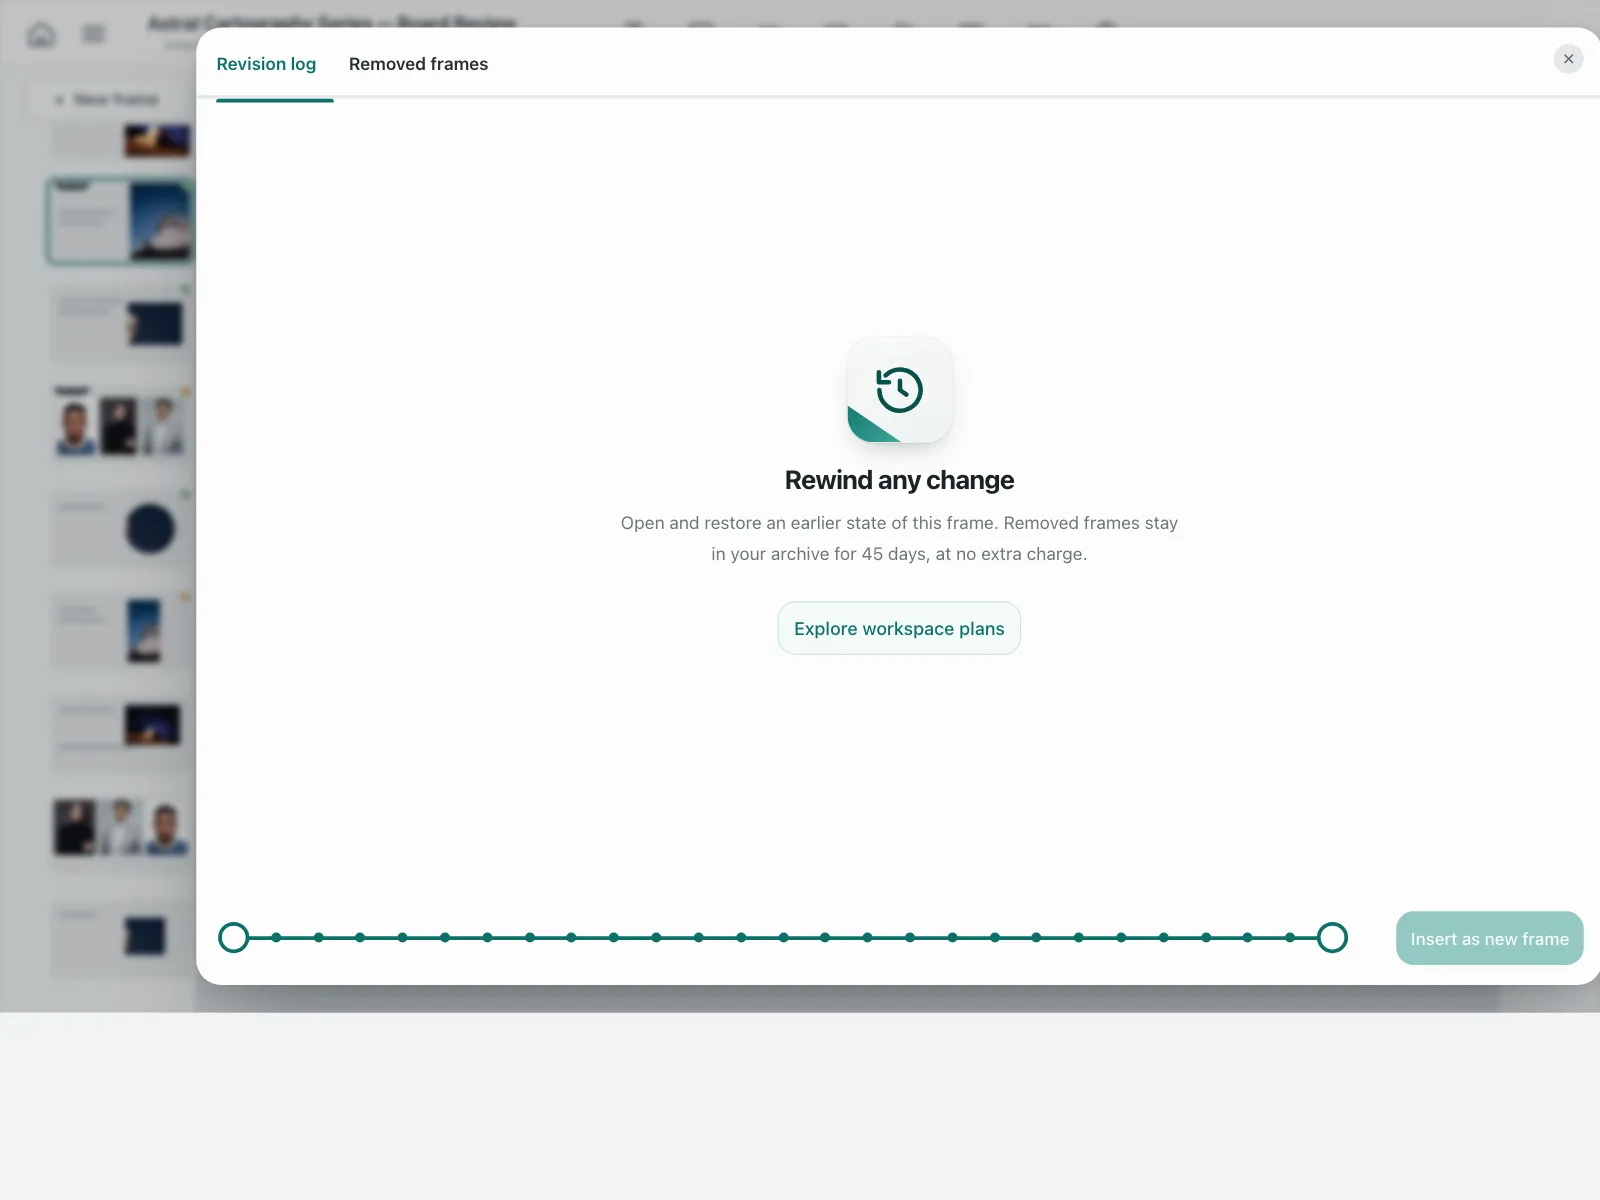Open the home icon in background window
Image resolution: width=1600 pixels, height=1200 pixels.
tap(41, 35)
